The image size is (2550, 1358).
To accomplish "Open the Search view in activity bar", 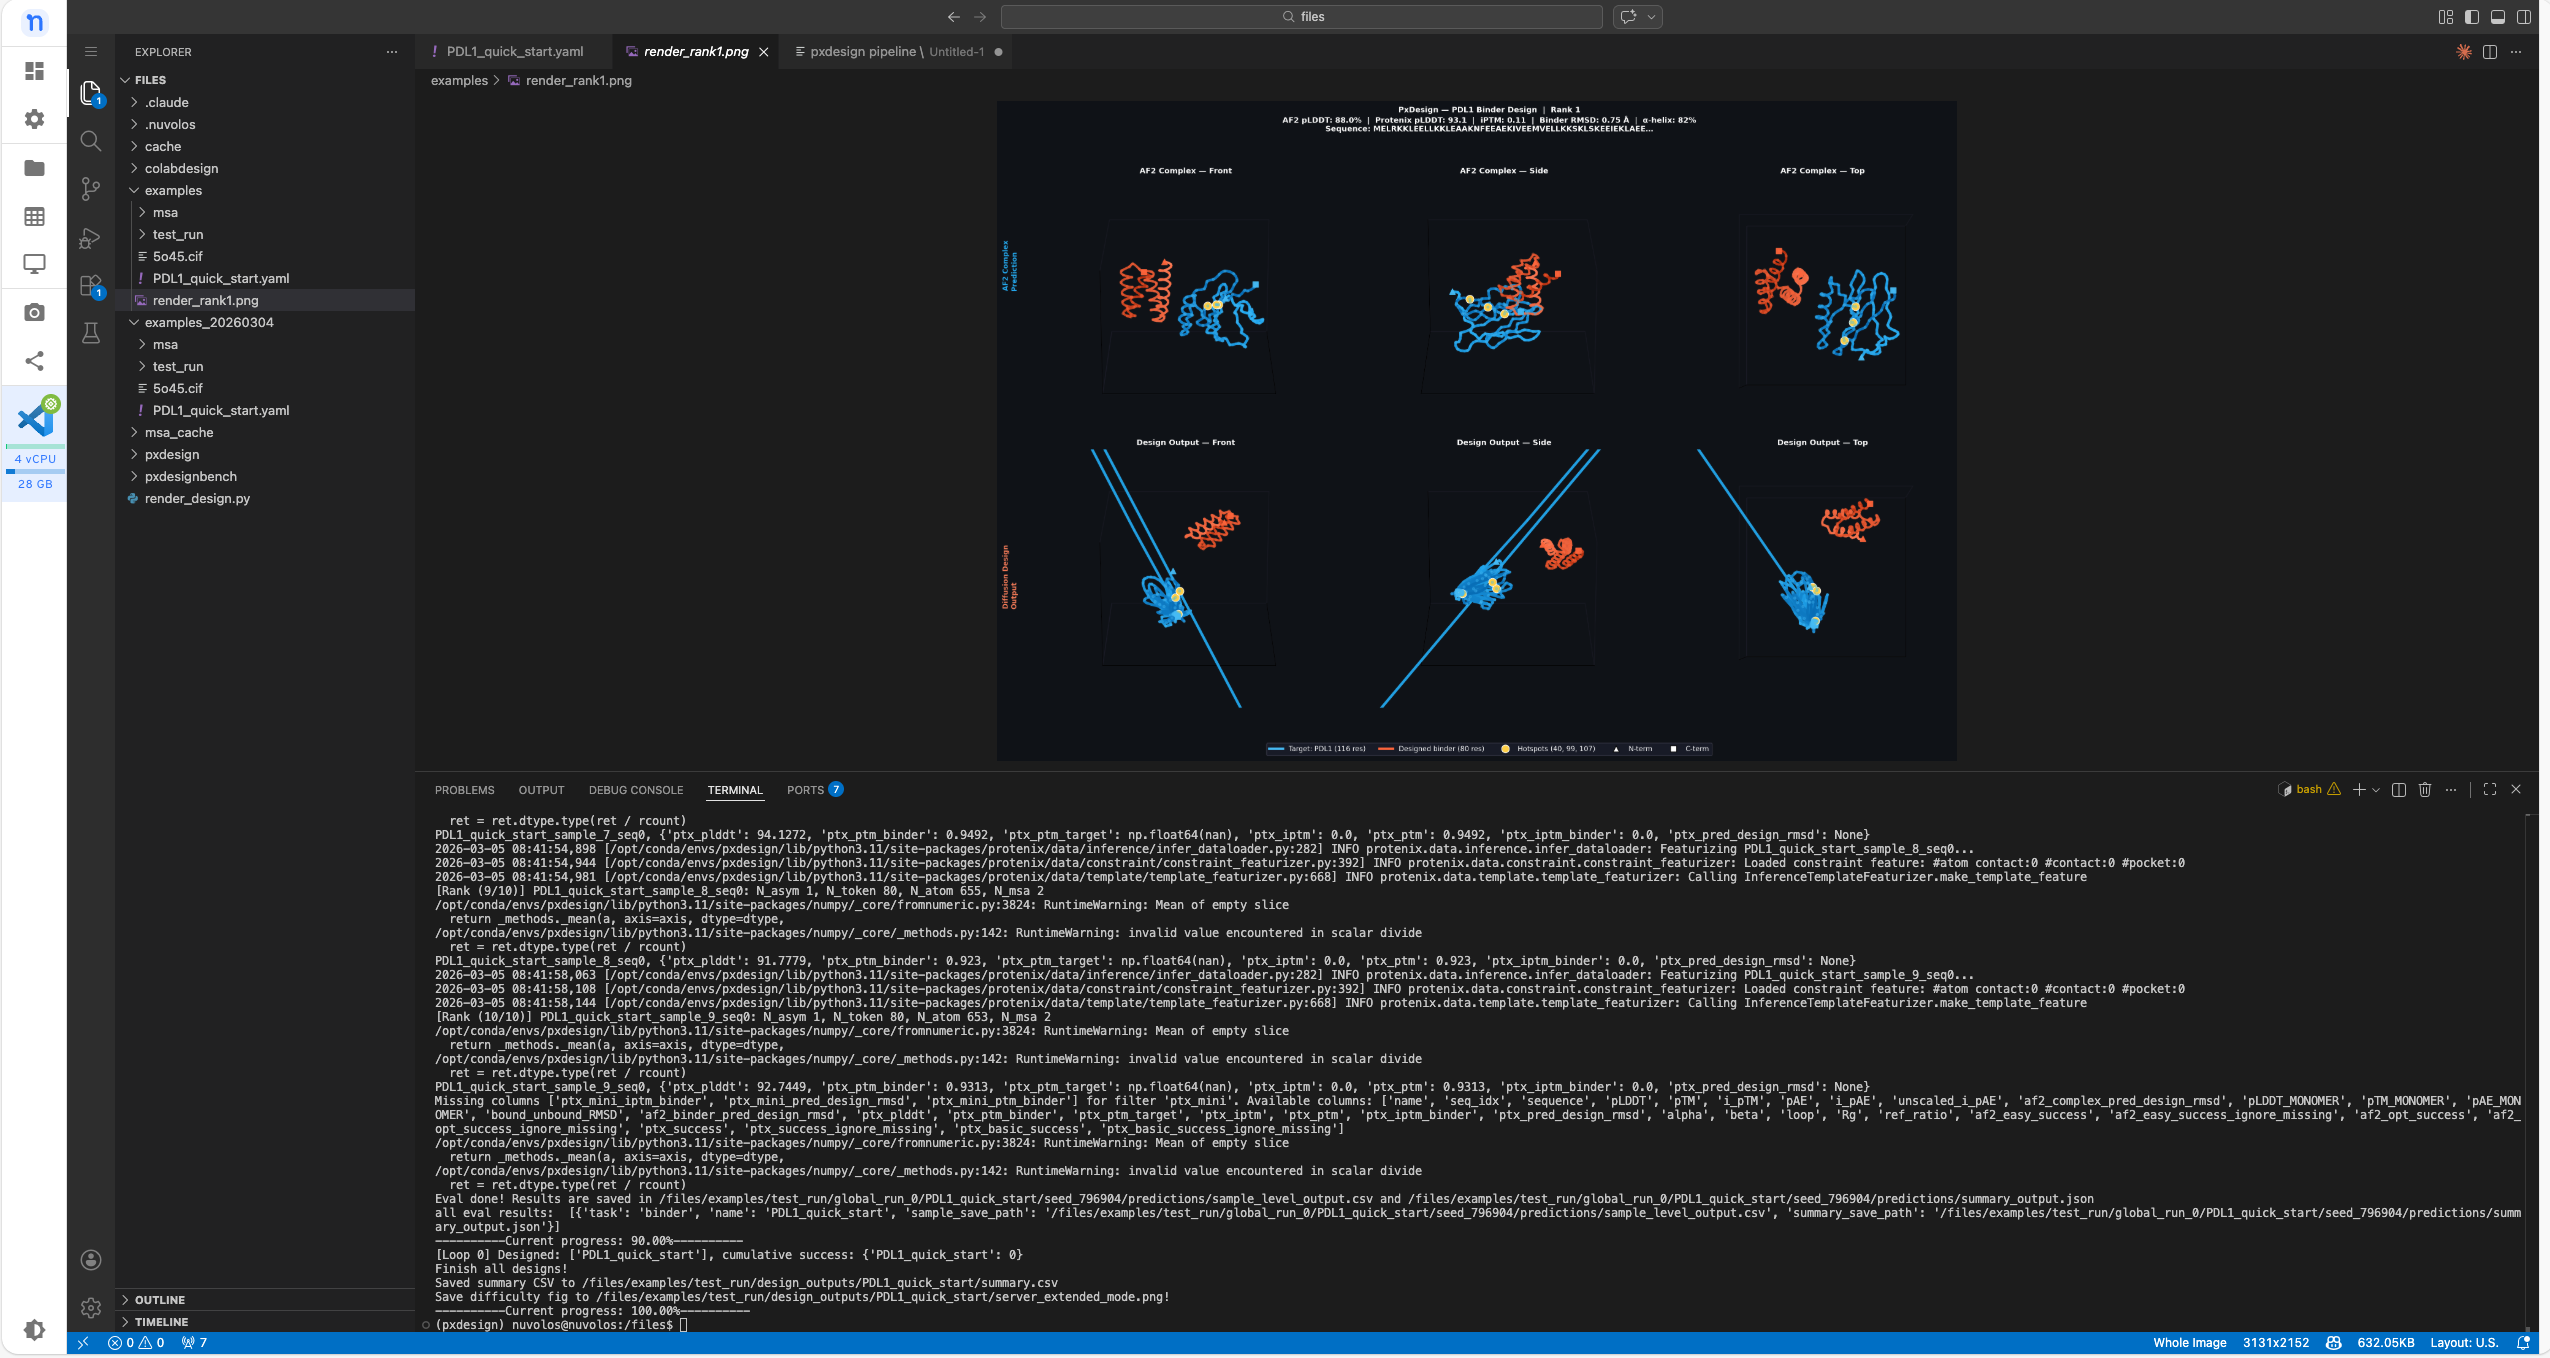I will point(91,141).
